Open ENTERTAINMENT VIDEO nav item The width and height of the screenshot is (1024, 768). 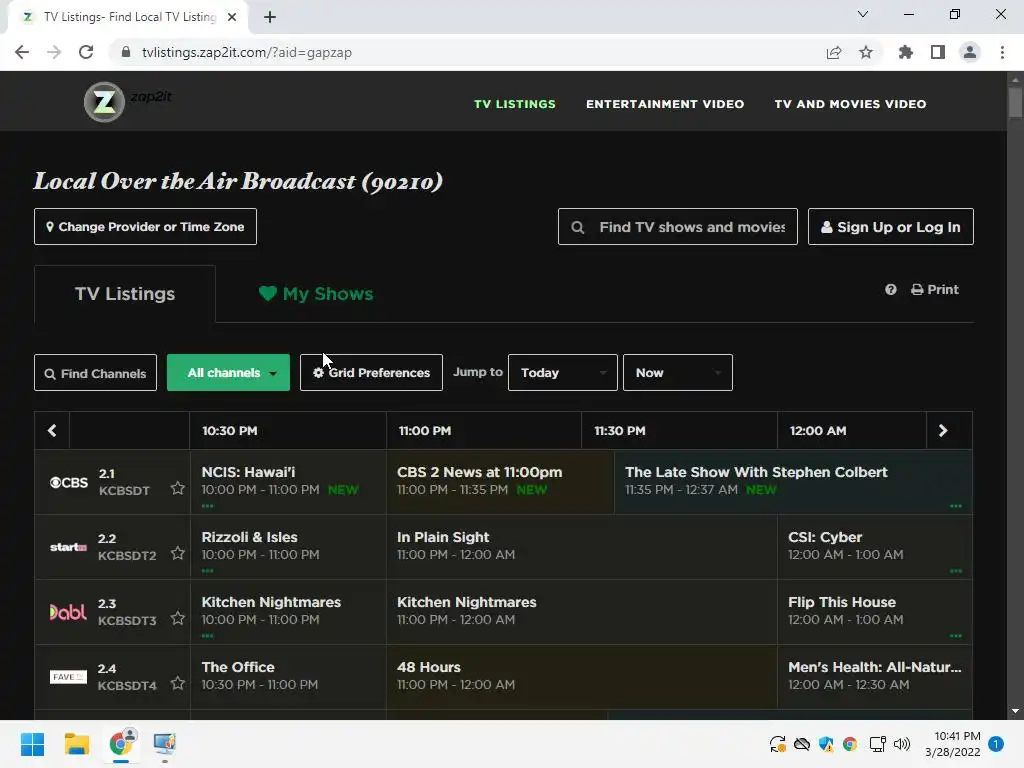(665, 104)
